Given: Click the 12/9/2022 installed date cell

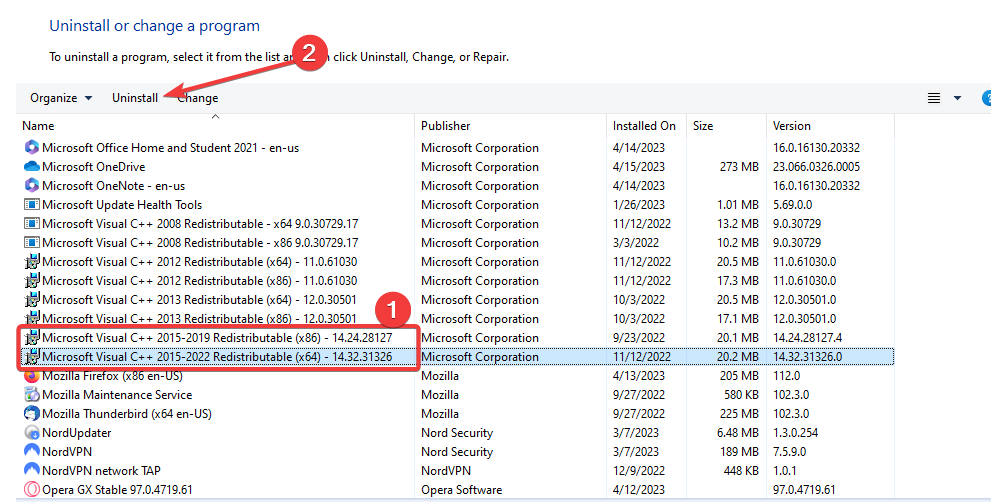Looking at the screenshot, I should (638, 470).
